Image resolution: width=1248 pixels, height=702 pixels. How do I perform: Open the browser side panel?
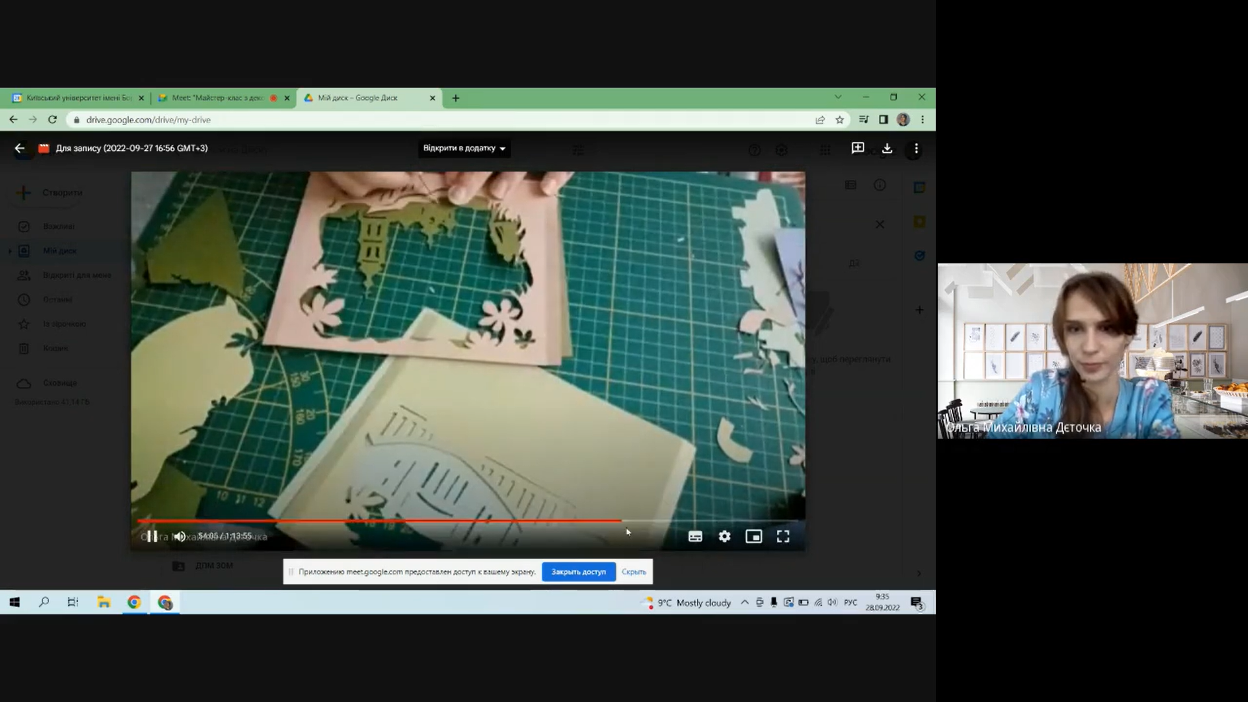pos(883,120)
